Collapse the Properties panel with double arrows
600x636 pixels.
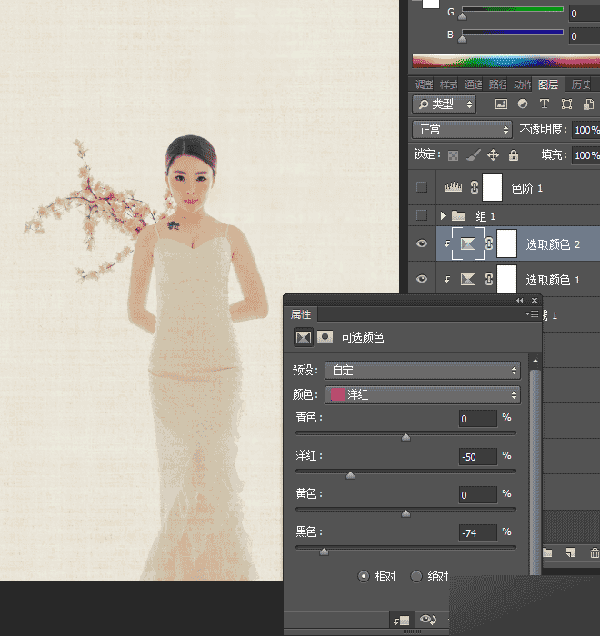point(520,301)
